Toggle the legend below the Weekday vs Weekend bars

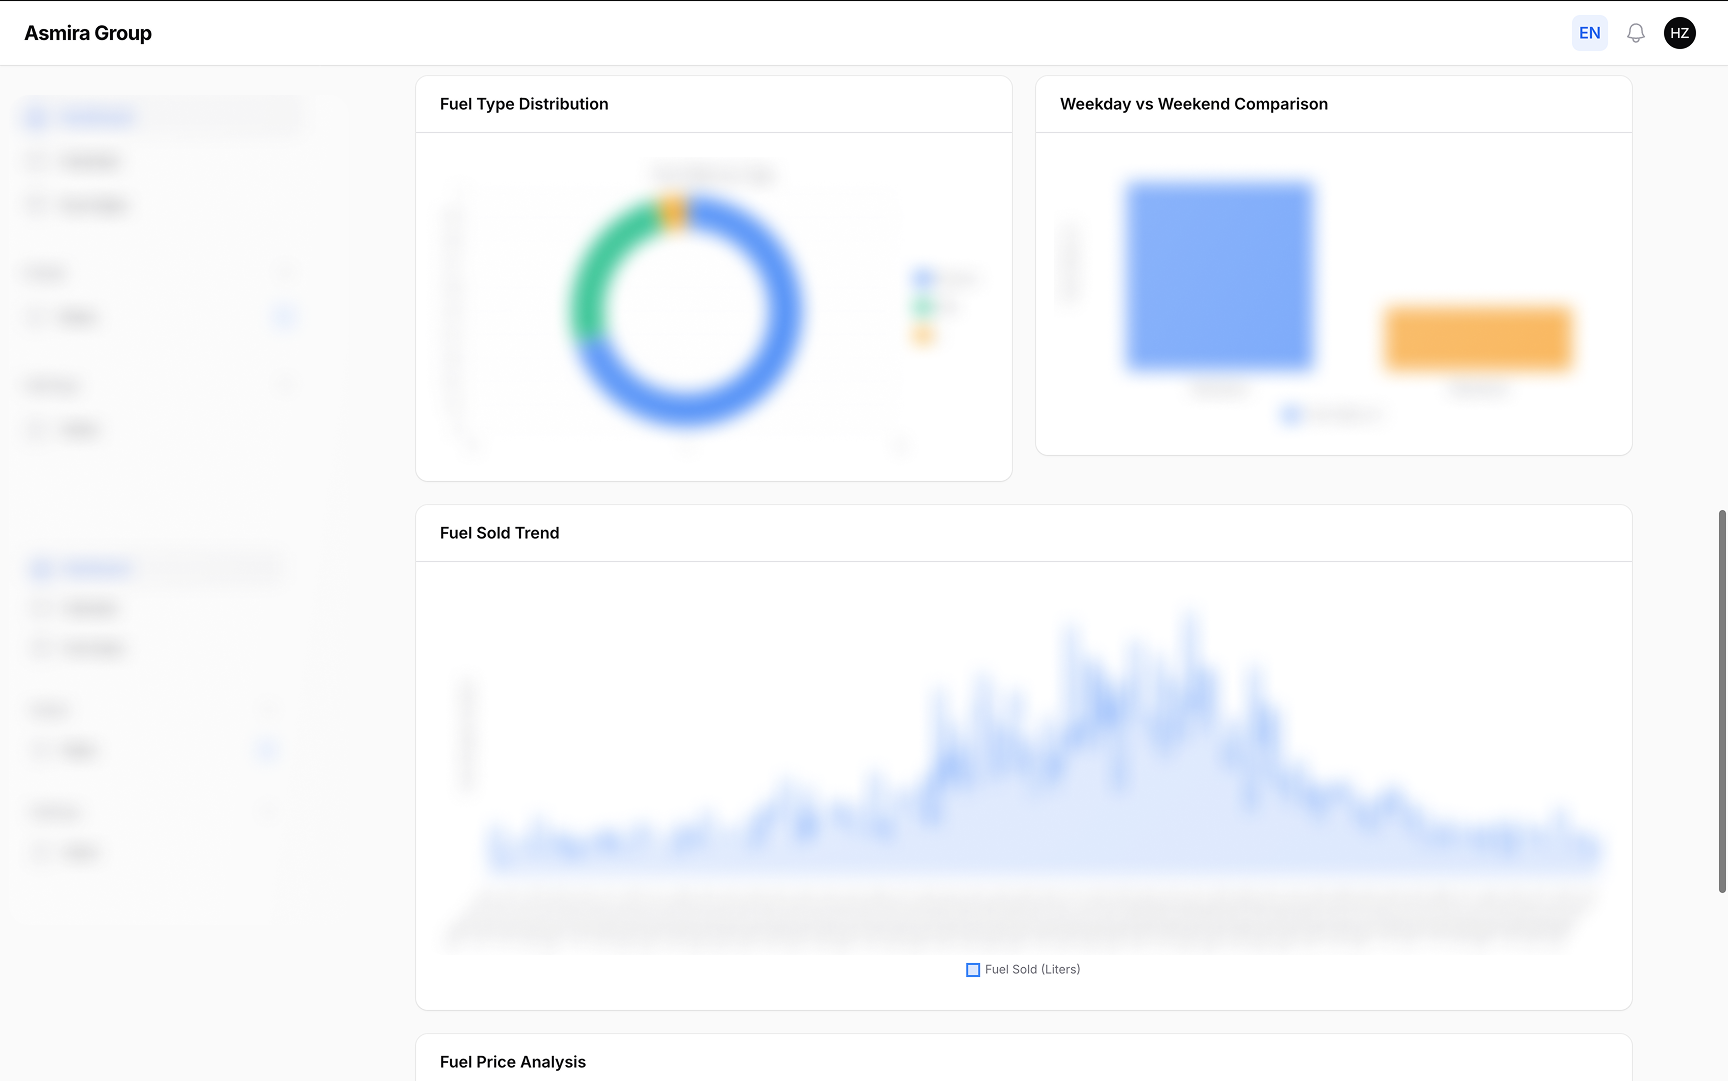[1291, 414]
